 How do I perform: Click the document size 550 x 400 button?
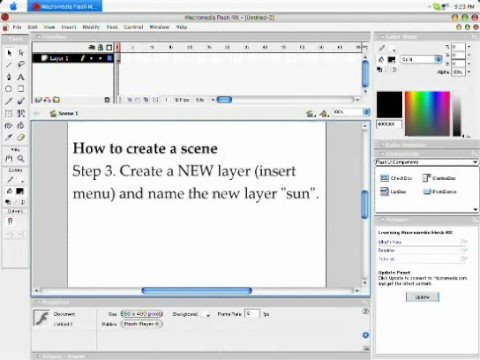[x=142, y=314]
